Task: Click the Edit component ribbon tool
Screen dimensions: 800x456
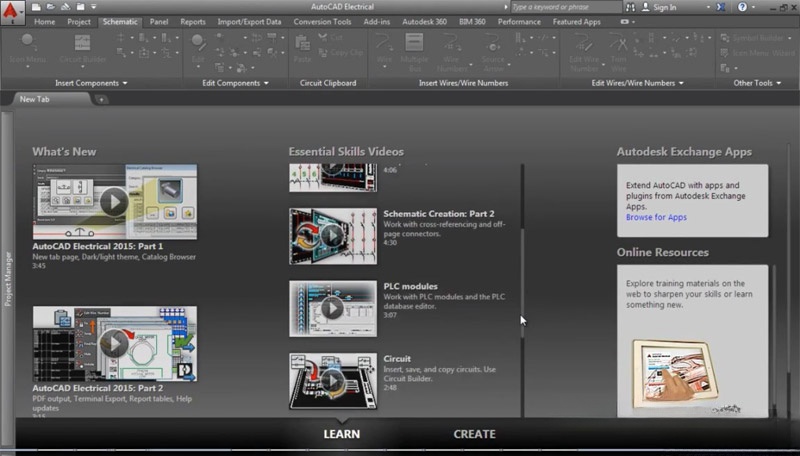Action: coord(198,50)
